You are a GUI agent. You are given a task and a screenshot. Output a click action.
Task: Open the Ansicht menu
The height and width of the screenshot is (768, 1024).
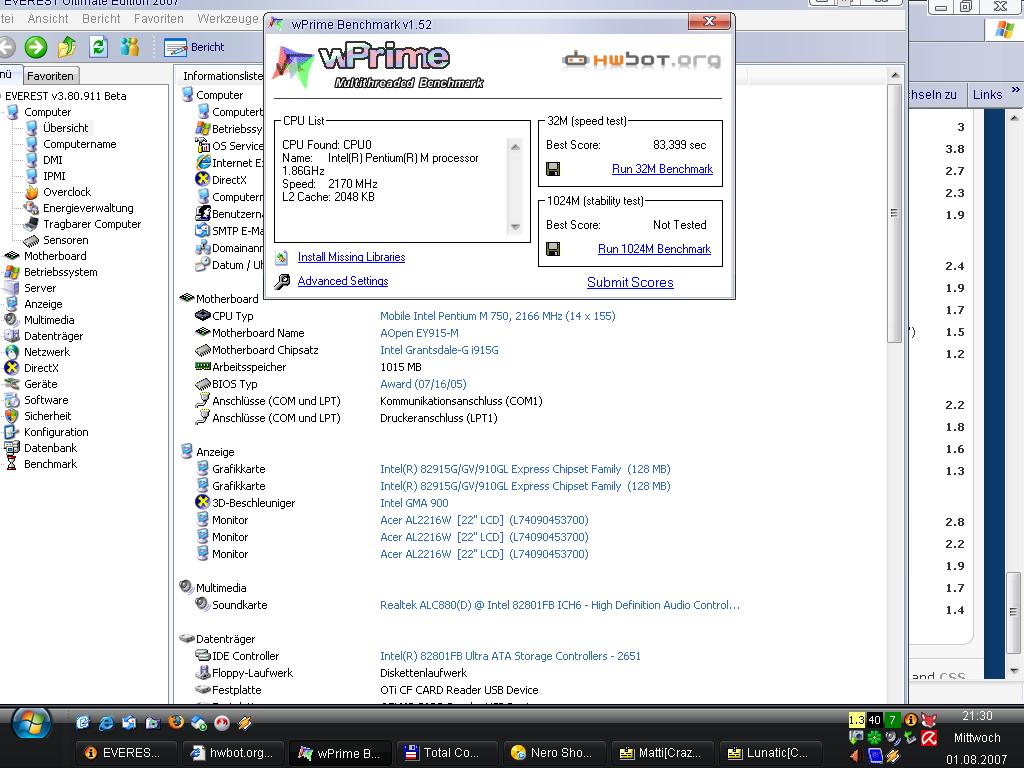[48, 19]
